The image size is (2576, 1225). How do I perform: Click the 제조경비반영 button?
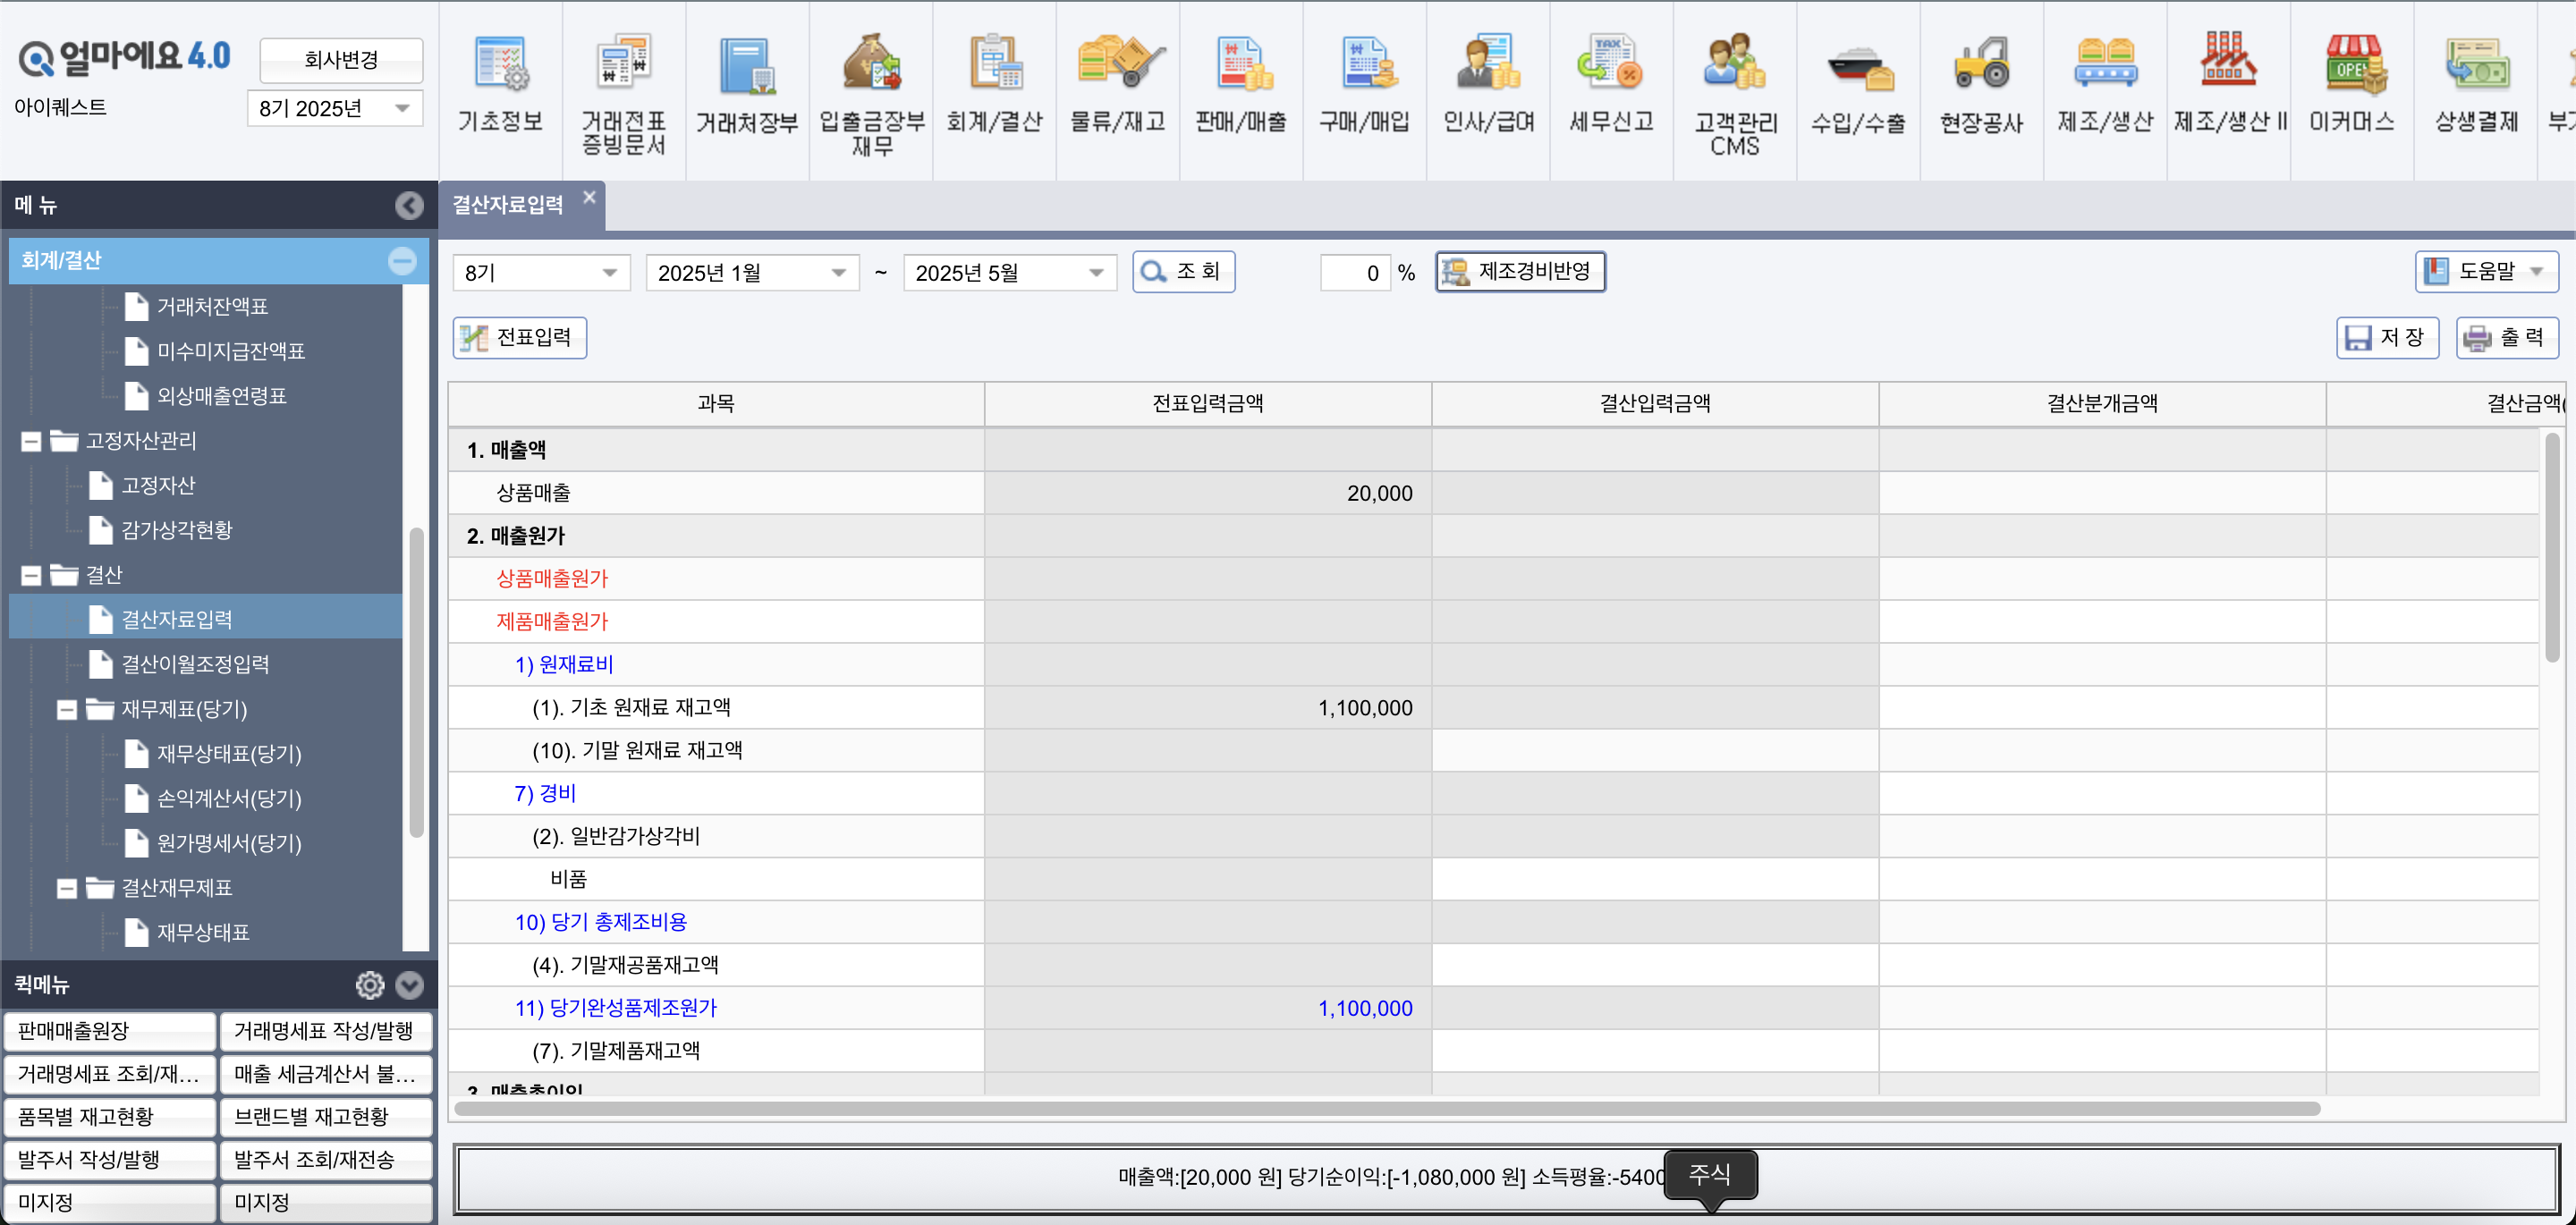1520,272
